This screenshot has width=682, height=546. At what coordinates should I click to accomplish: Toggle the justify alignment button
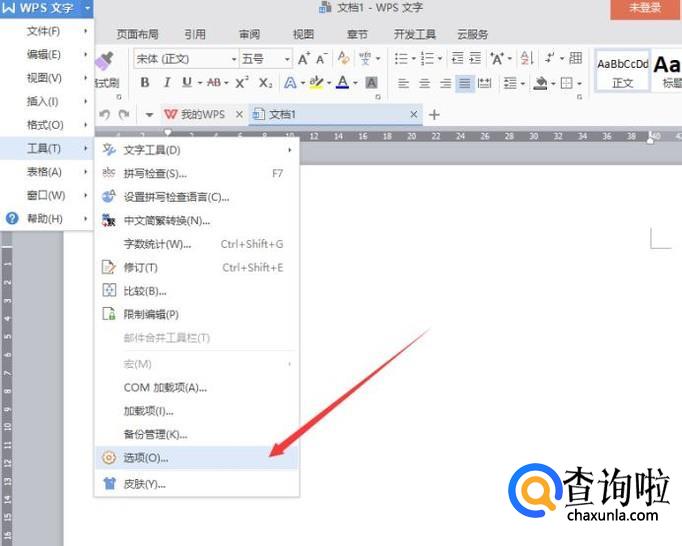click(465, 83)
